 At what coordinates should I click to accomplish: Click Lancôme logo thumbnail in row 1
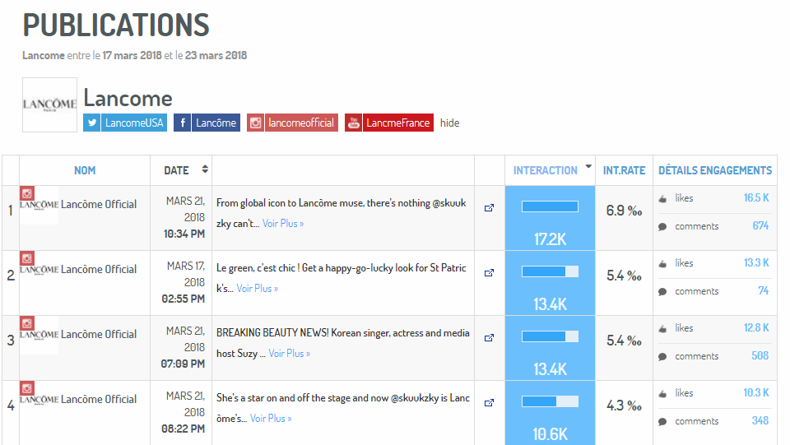pos(39,205)
